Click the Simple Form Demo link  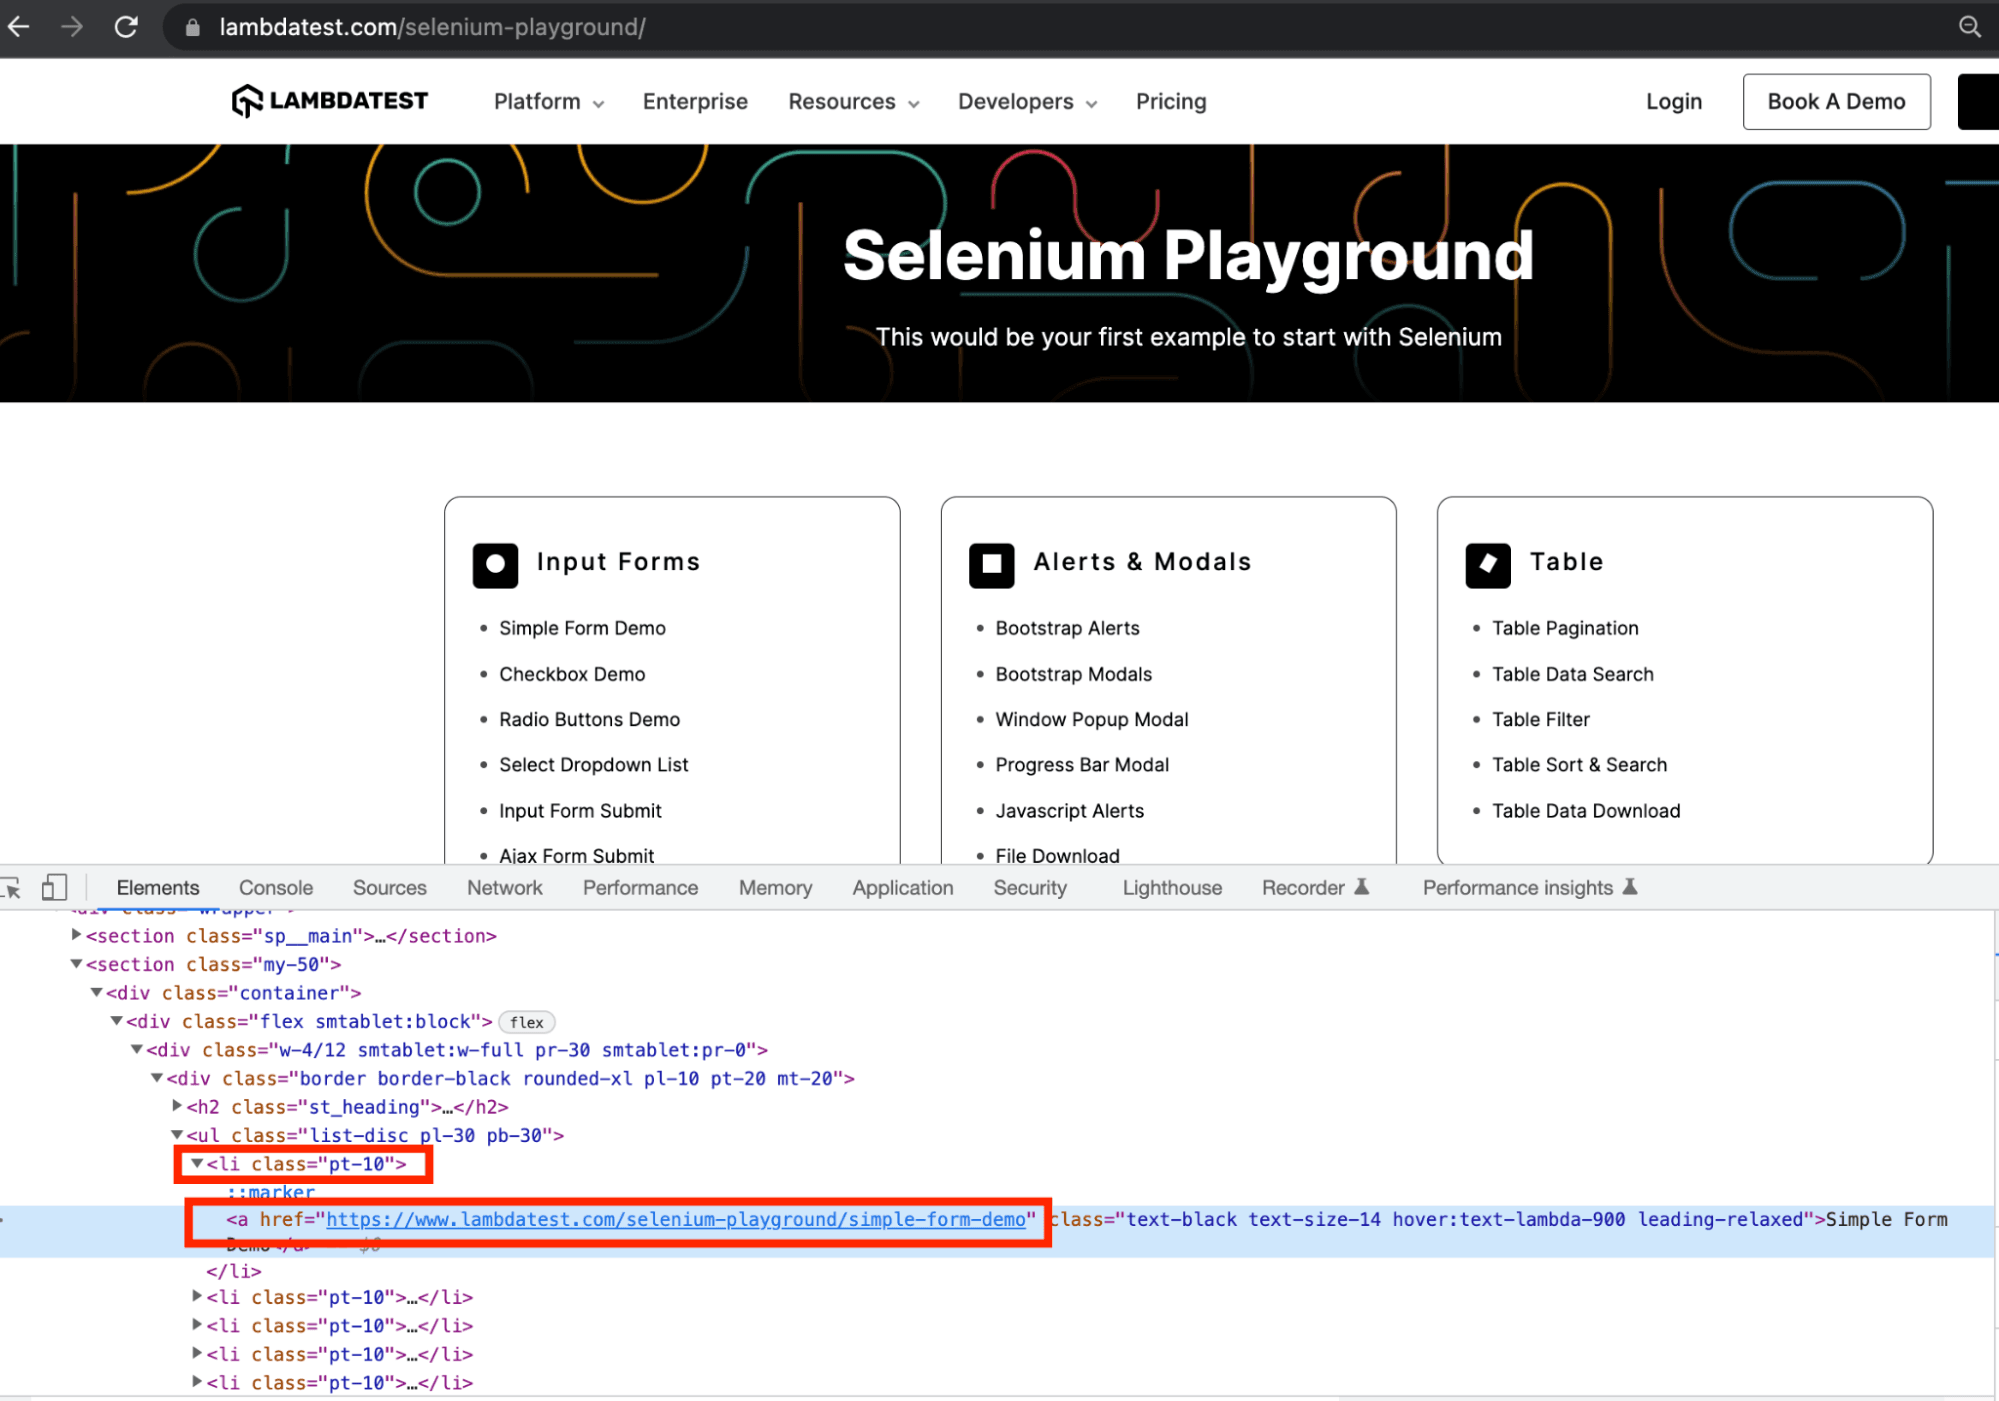[x=582, y=628]
